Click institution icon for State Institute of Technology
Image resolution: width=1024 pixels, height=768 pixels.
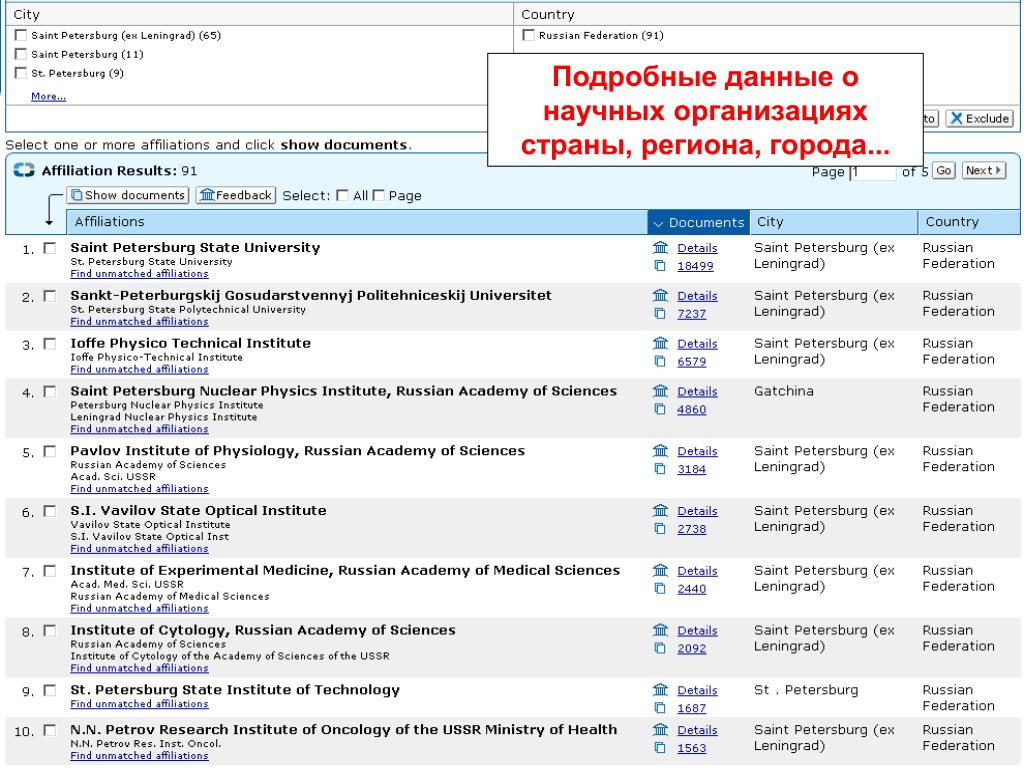point(660,690)
